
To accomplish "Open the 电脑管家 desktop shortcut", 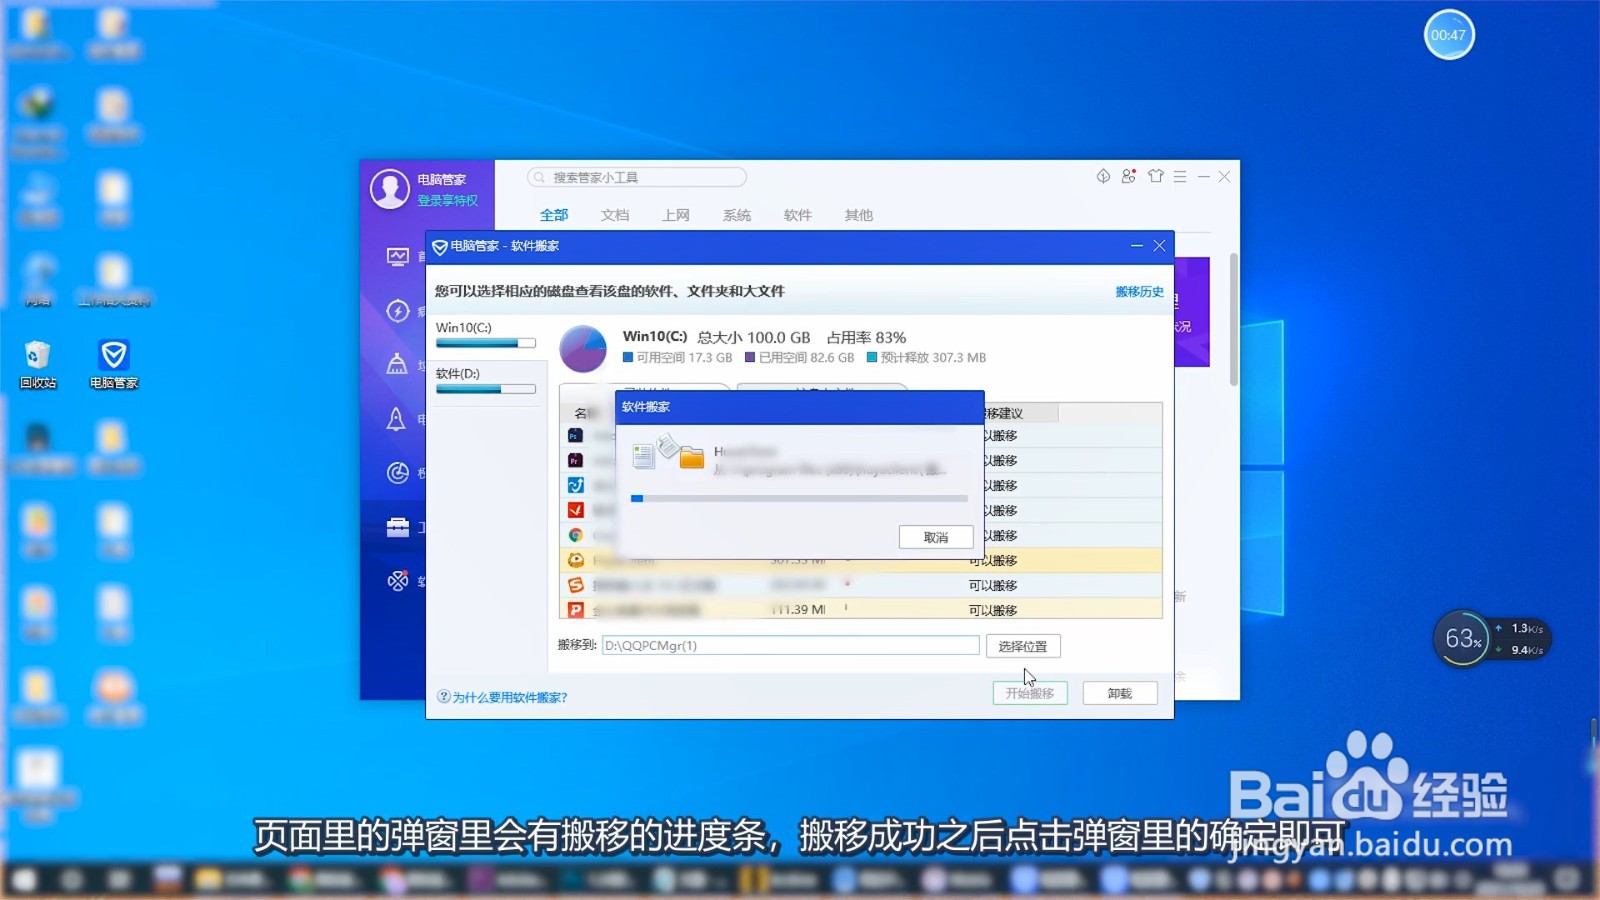I will (114, 364).
